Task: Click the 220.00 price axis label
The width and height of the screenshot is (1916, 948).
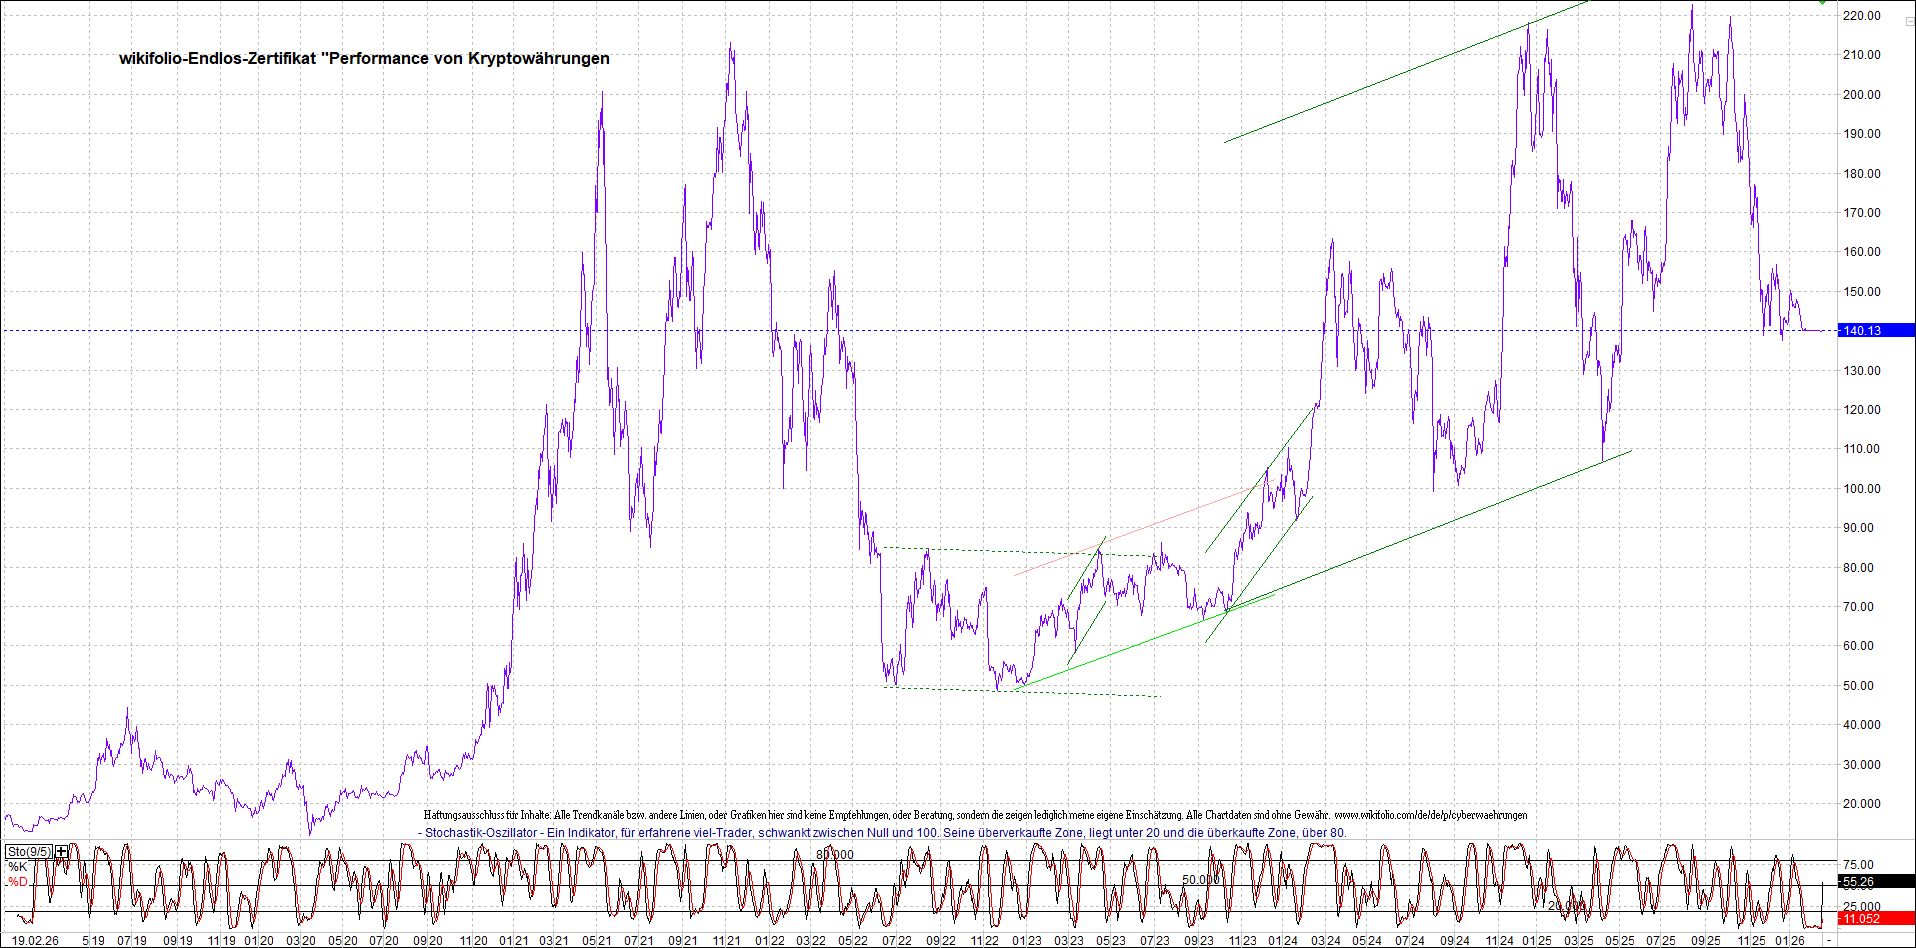Action: click(1862, 16)
